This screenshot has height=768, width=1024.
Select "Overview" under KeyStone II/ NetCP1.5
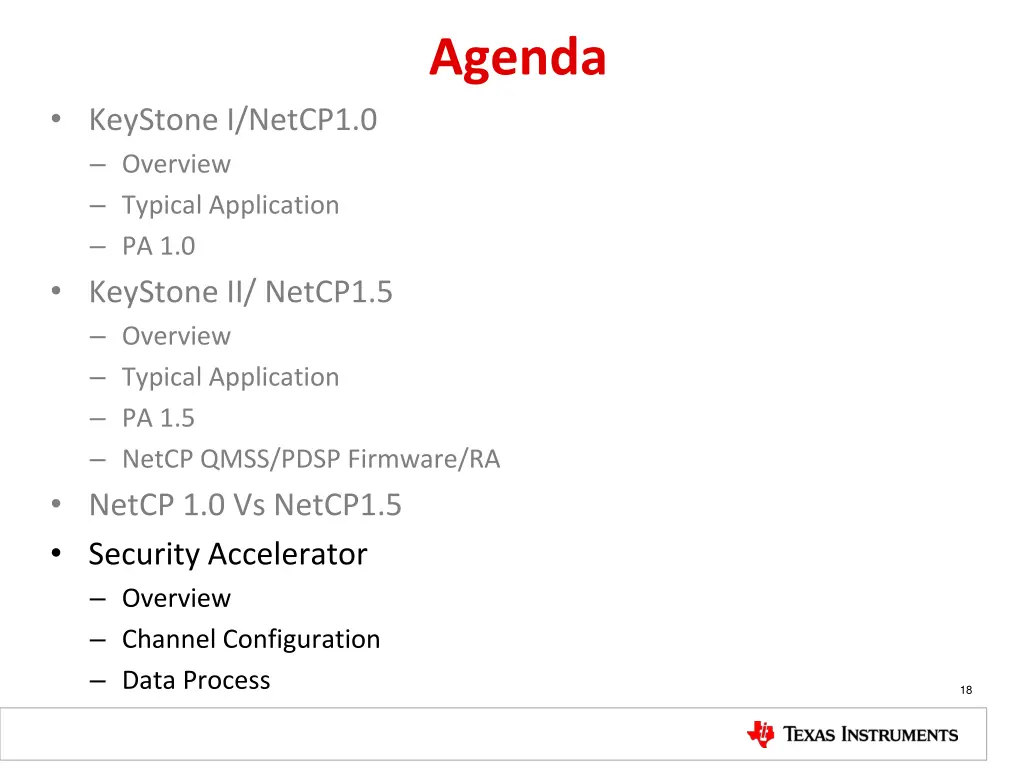(176, 336)
